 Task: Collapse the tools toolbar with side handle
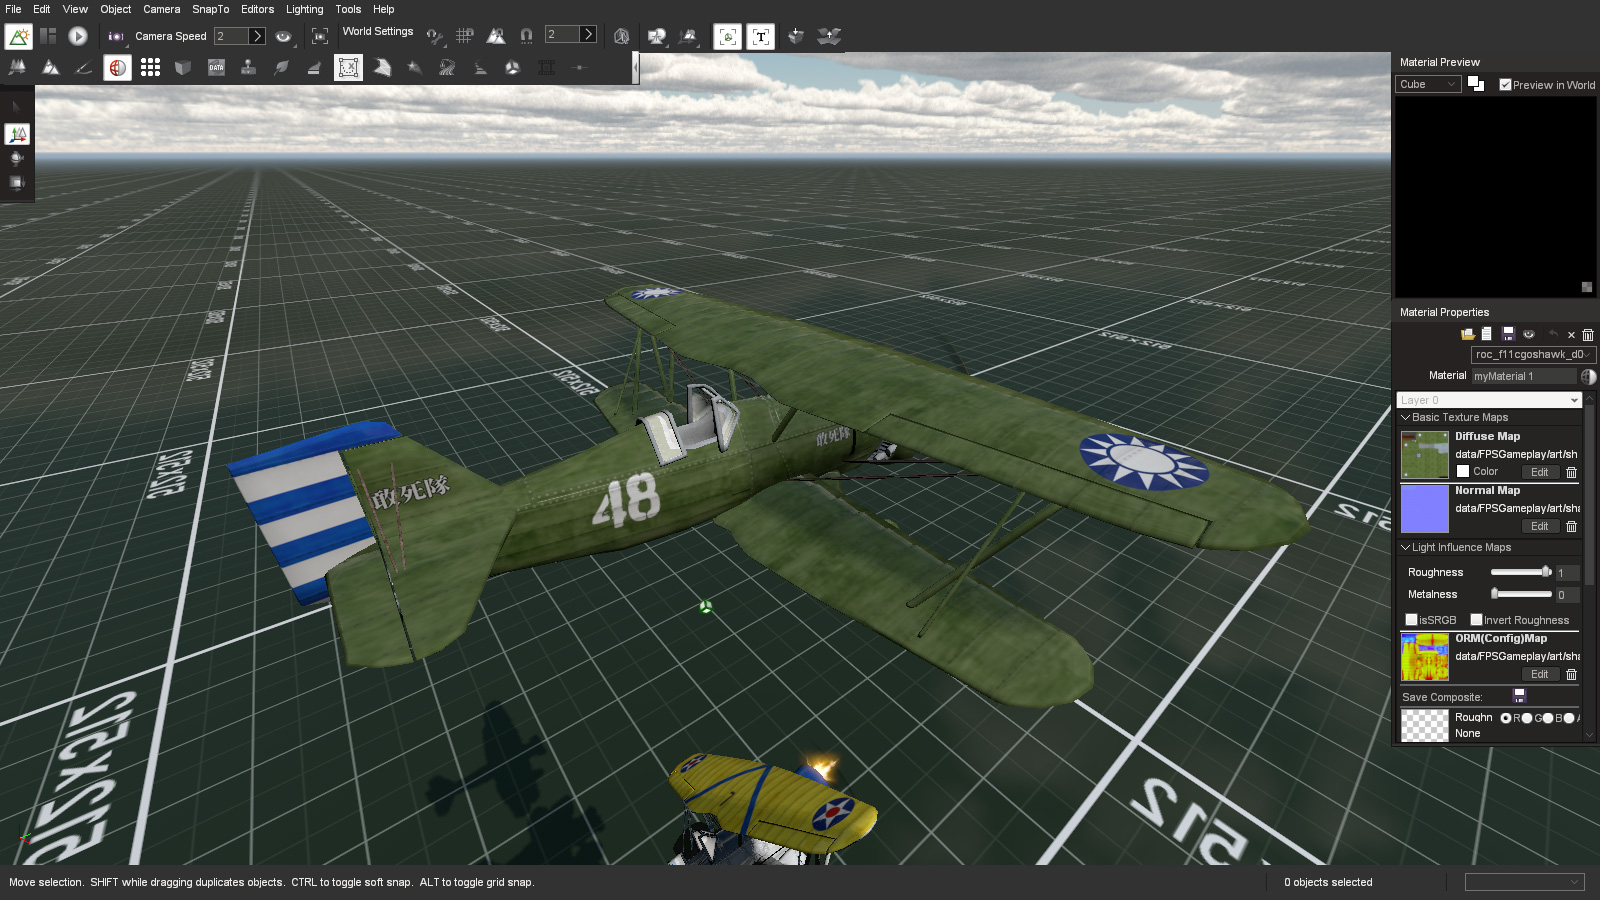636,68
